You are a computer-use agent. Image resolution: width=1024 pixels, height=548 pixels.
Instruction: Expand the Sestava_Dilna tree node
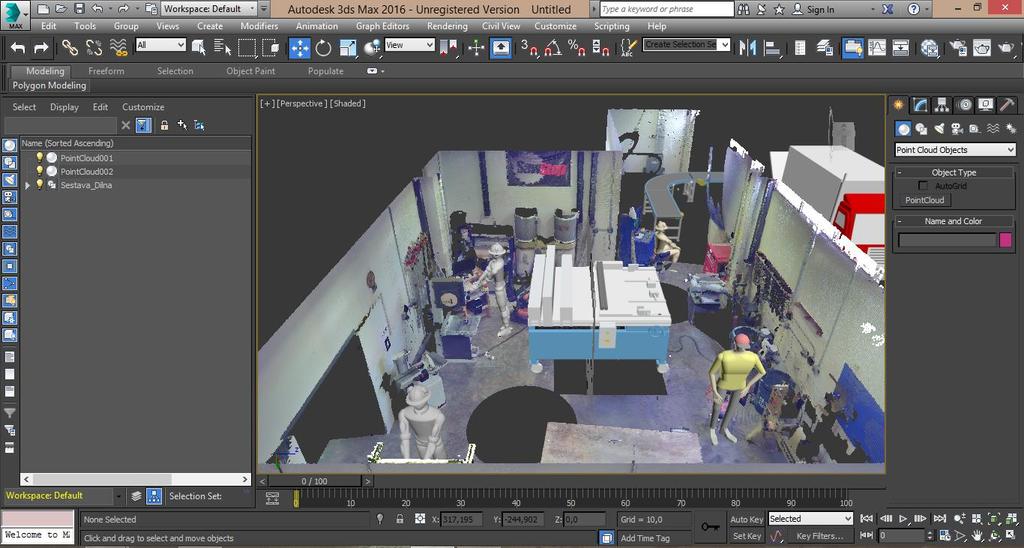click(27, 185)
